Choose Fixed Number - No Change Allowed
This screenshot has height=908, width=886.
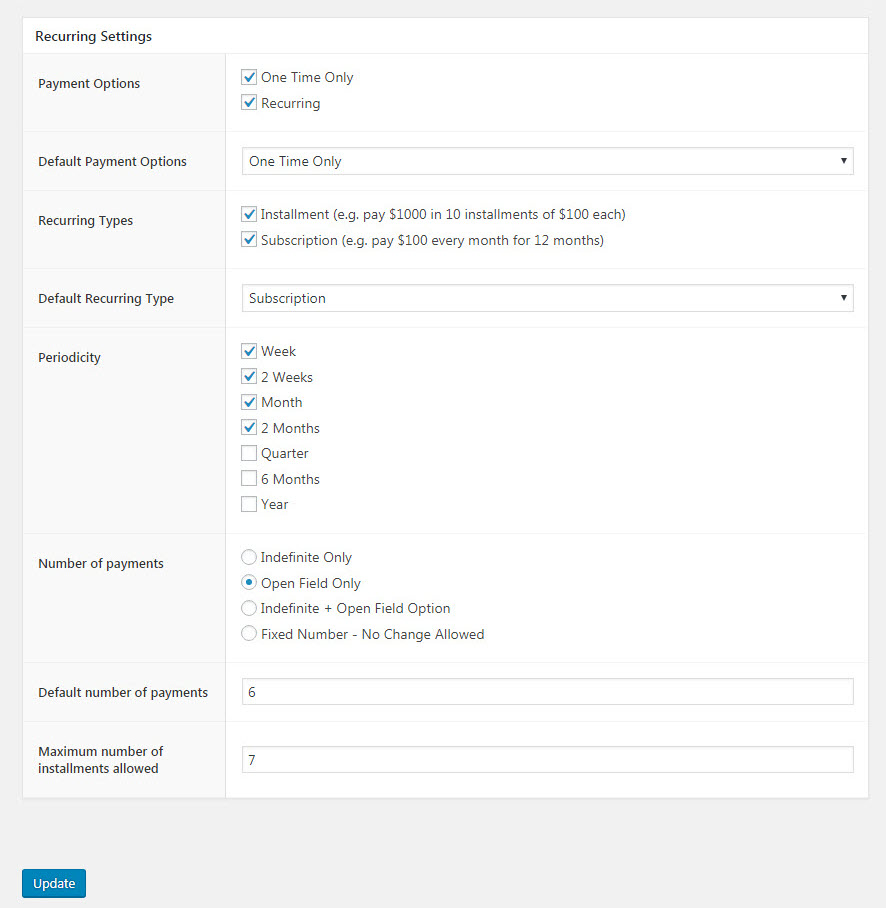pyautogui.click(x=249, y=634)
